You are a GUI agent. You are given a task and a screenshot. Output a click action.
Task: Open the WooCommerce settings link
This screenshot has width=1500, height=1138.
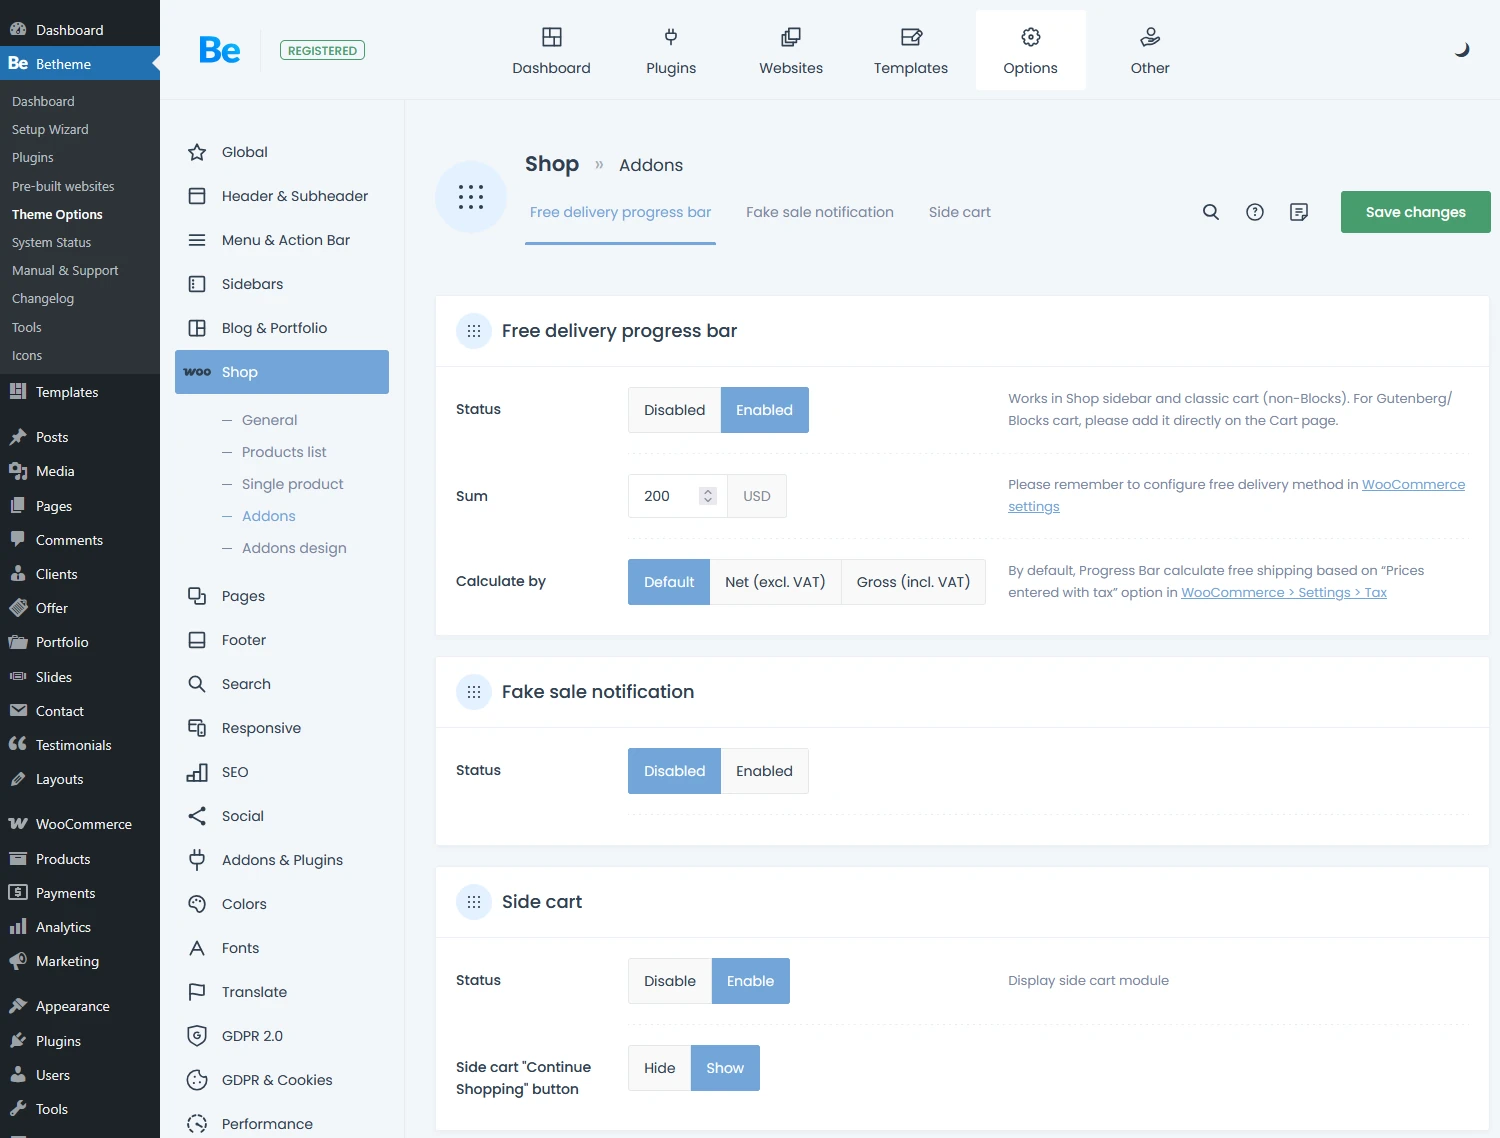(1414, 484)
